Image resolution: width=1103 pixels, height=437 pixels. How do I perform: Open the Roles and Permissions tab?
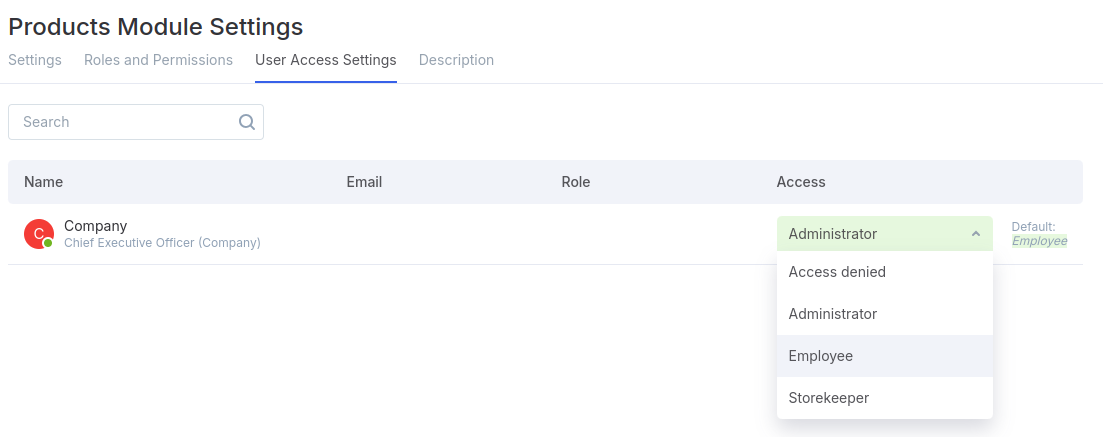tap(158, 60)
